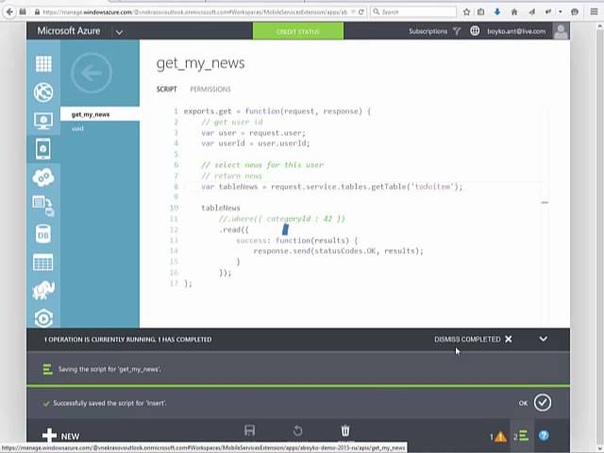Screen dimensions: 604x453
Task: Place cursor on 'exports.get = function' line
Action: pyautogui.click(x=277, y=111)
